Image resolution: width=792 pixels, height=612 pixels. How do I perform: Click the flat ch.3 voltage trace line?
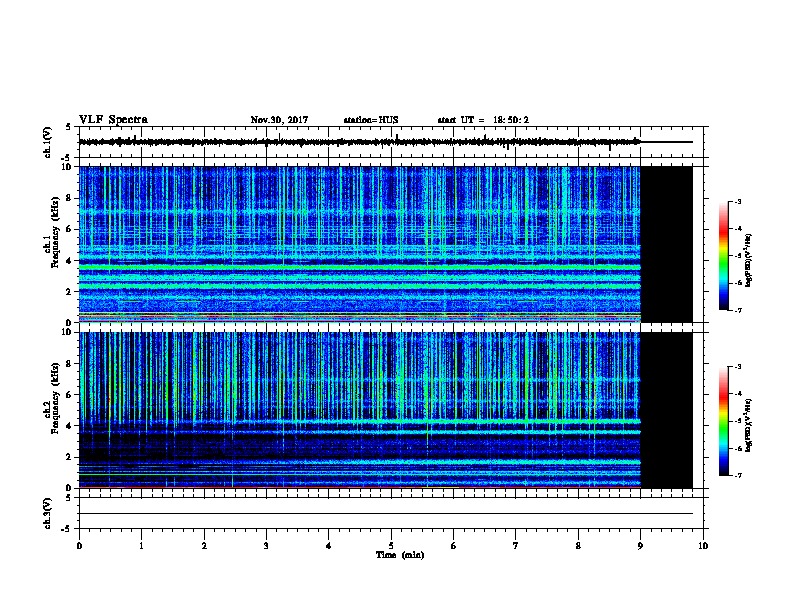(x=386, y=514)
